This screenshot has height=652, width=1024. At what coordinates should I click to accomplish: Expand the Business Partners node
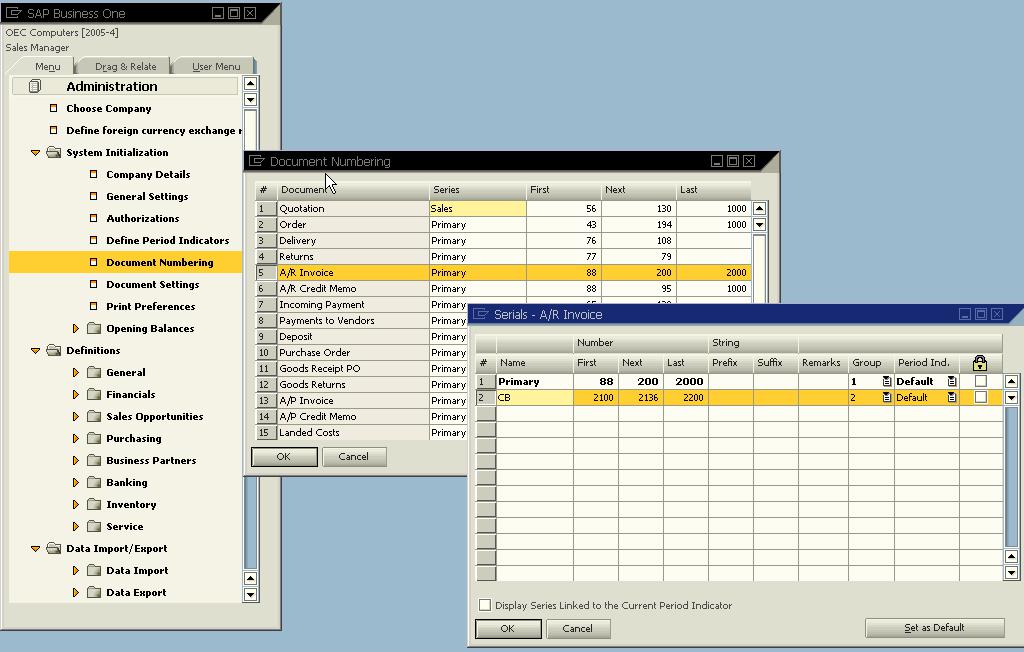(x=76, y=460)
